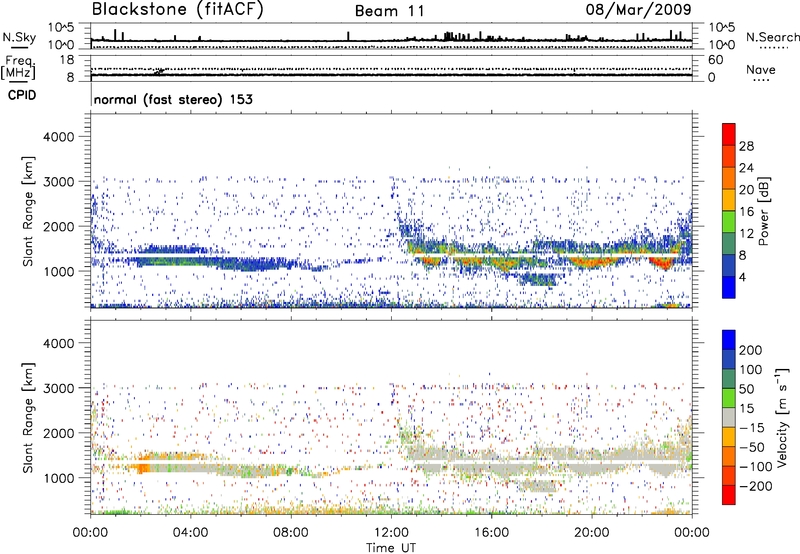Click the 'Freq. [MHz]' label

click(x=18, y=68)
